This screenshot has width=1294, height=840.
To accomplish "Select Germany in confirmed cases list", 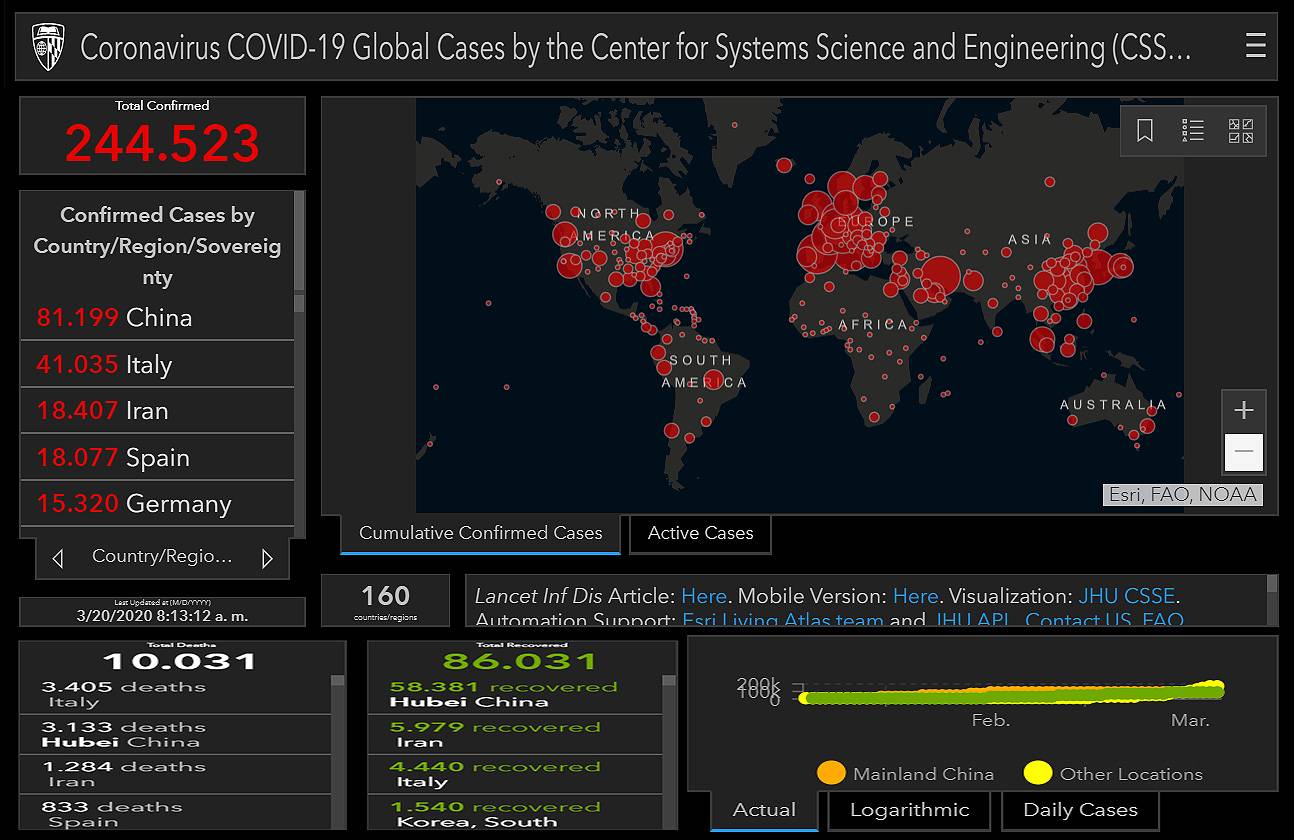I will pos(157,503).
